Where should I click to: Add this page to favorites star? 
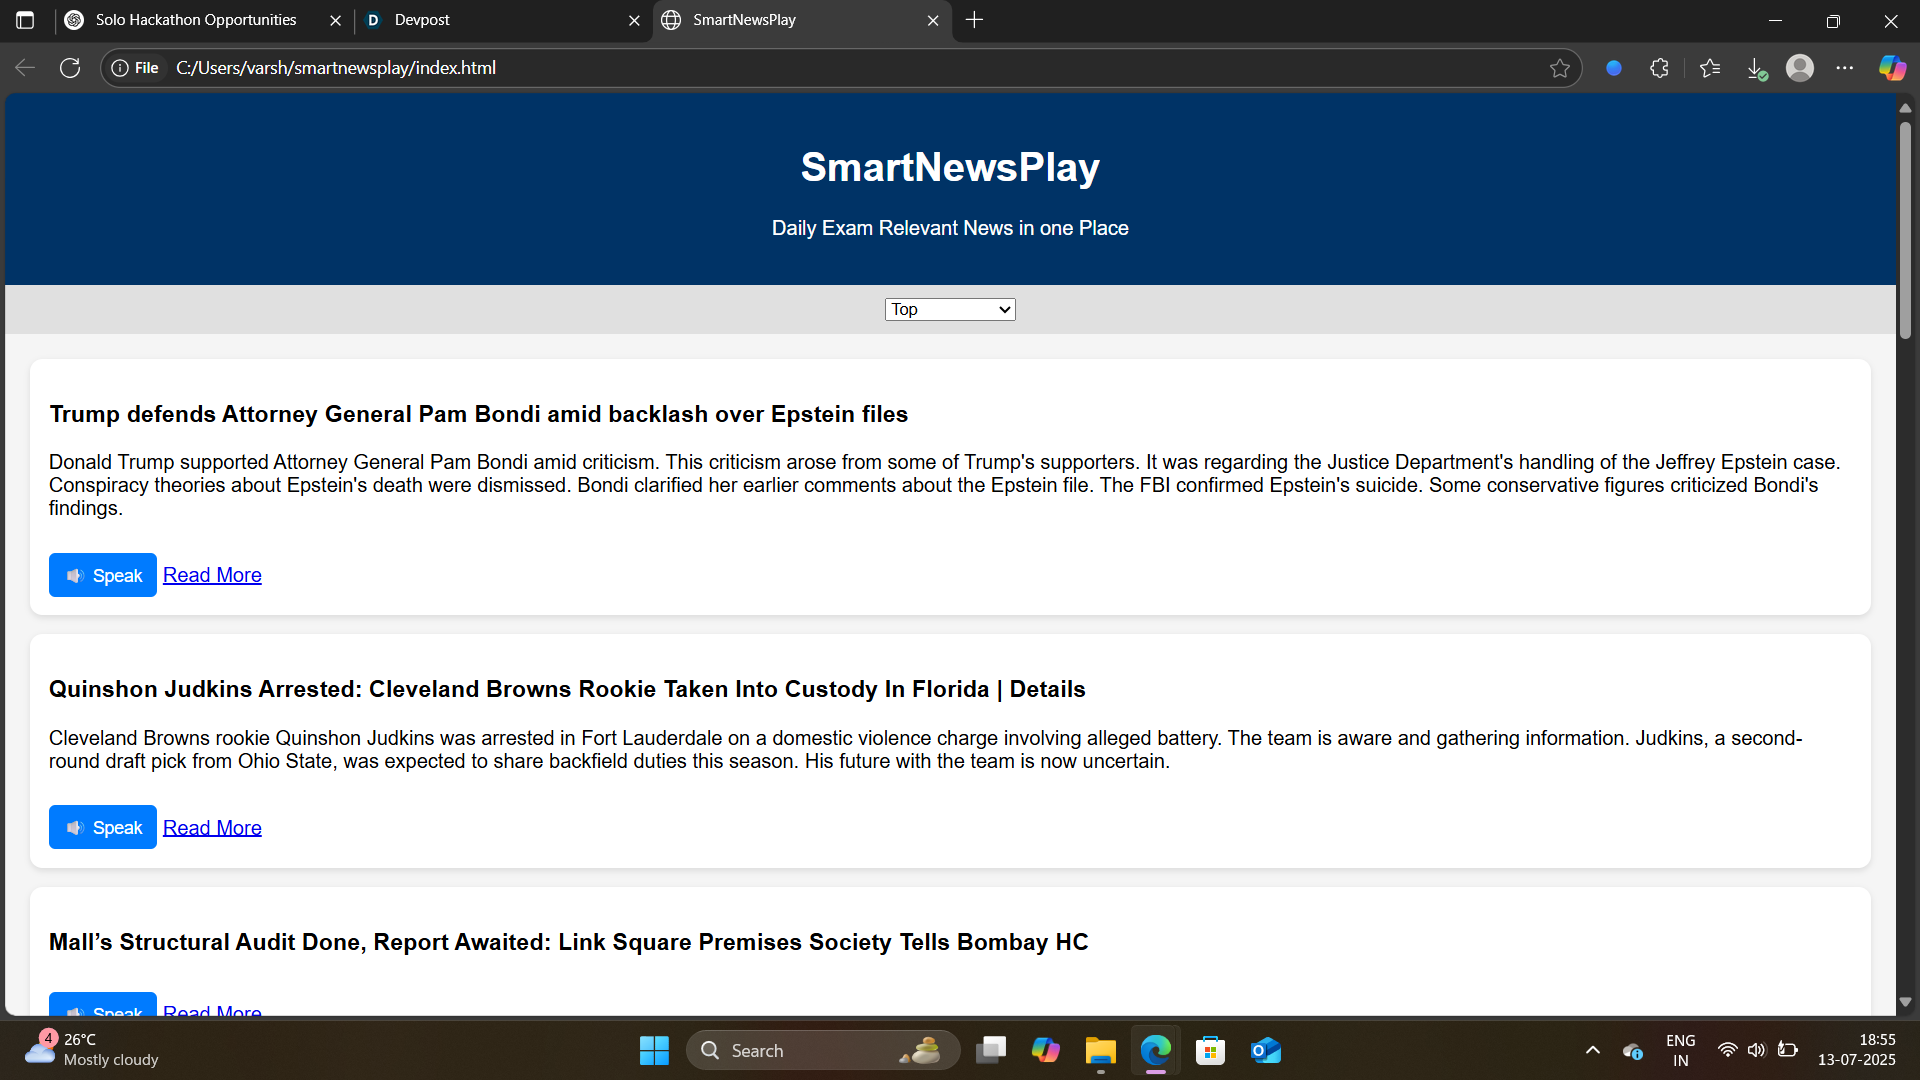[1559, 68]
